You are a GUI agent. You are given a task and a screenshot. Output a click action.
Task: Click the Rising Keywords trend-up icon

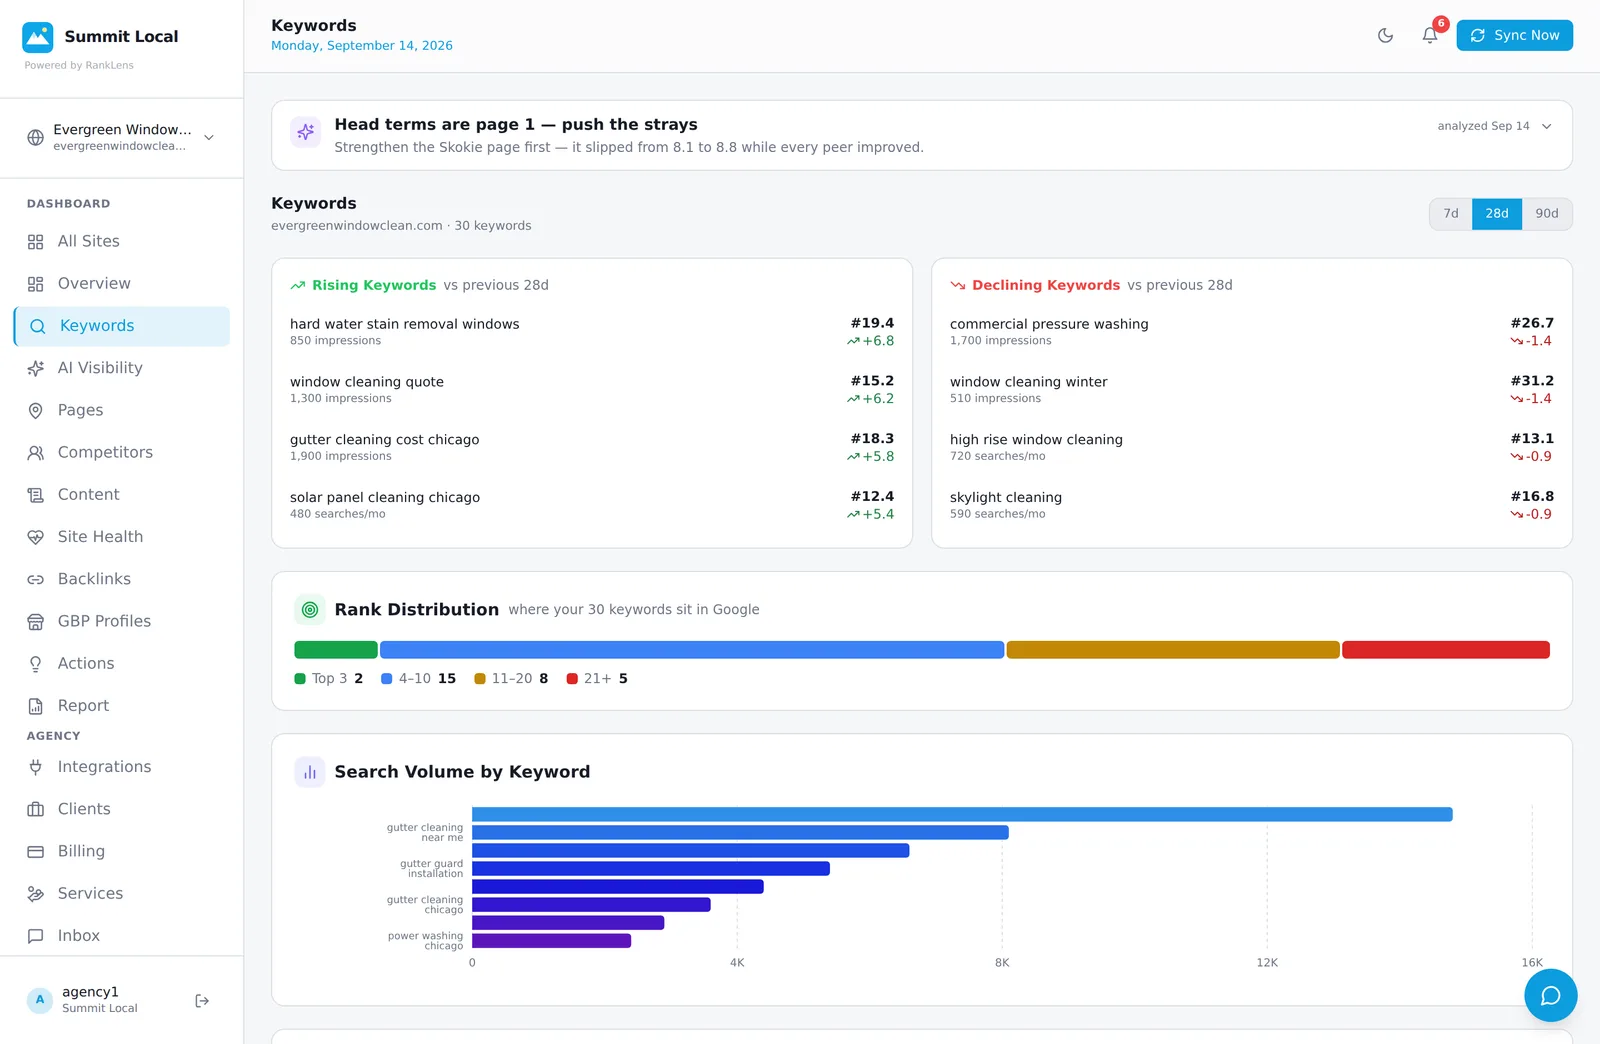(x=298, y=285)
